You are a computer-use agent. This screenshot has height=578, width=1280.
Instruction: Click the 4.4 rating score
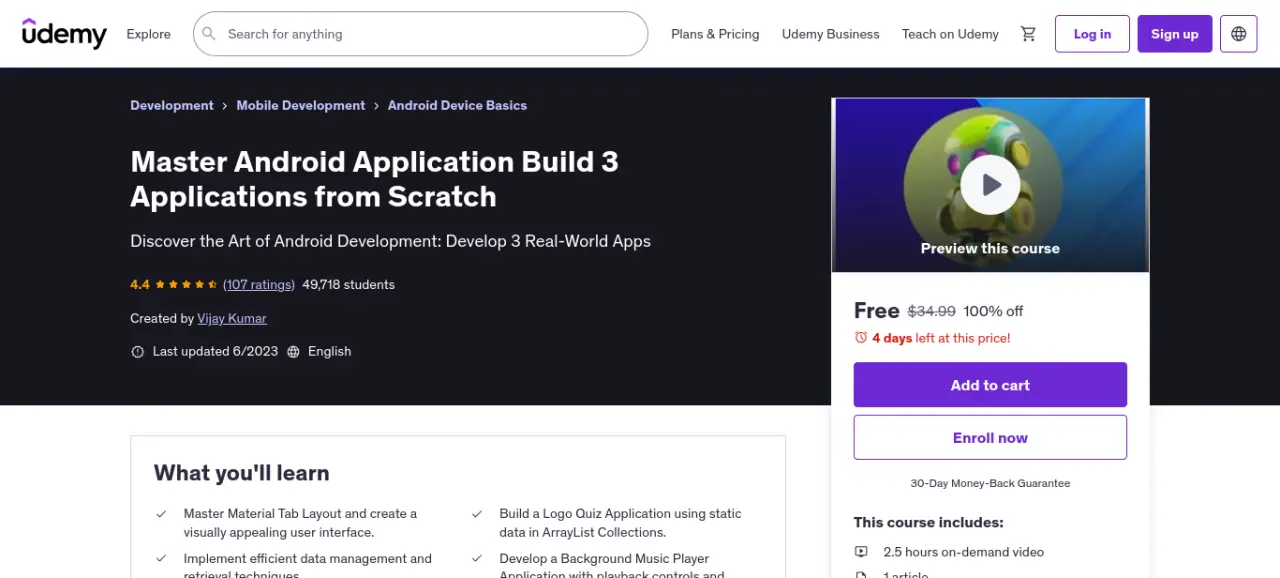140,285
